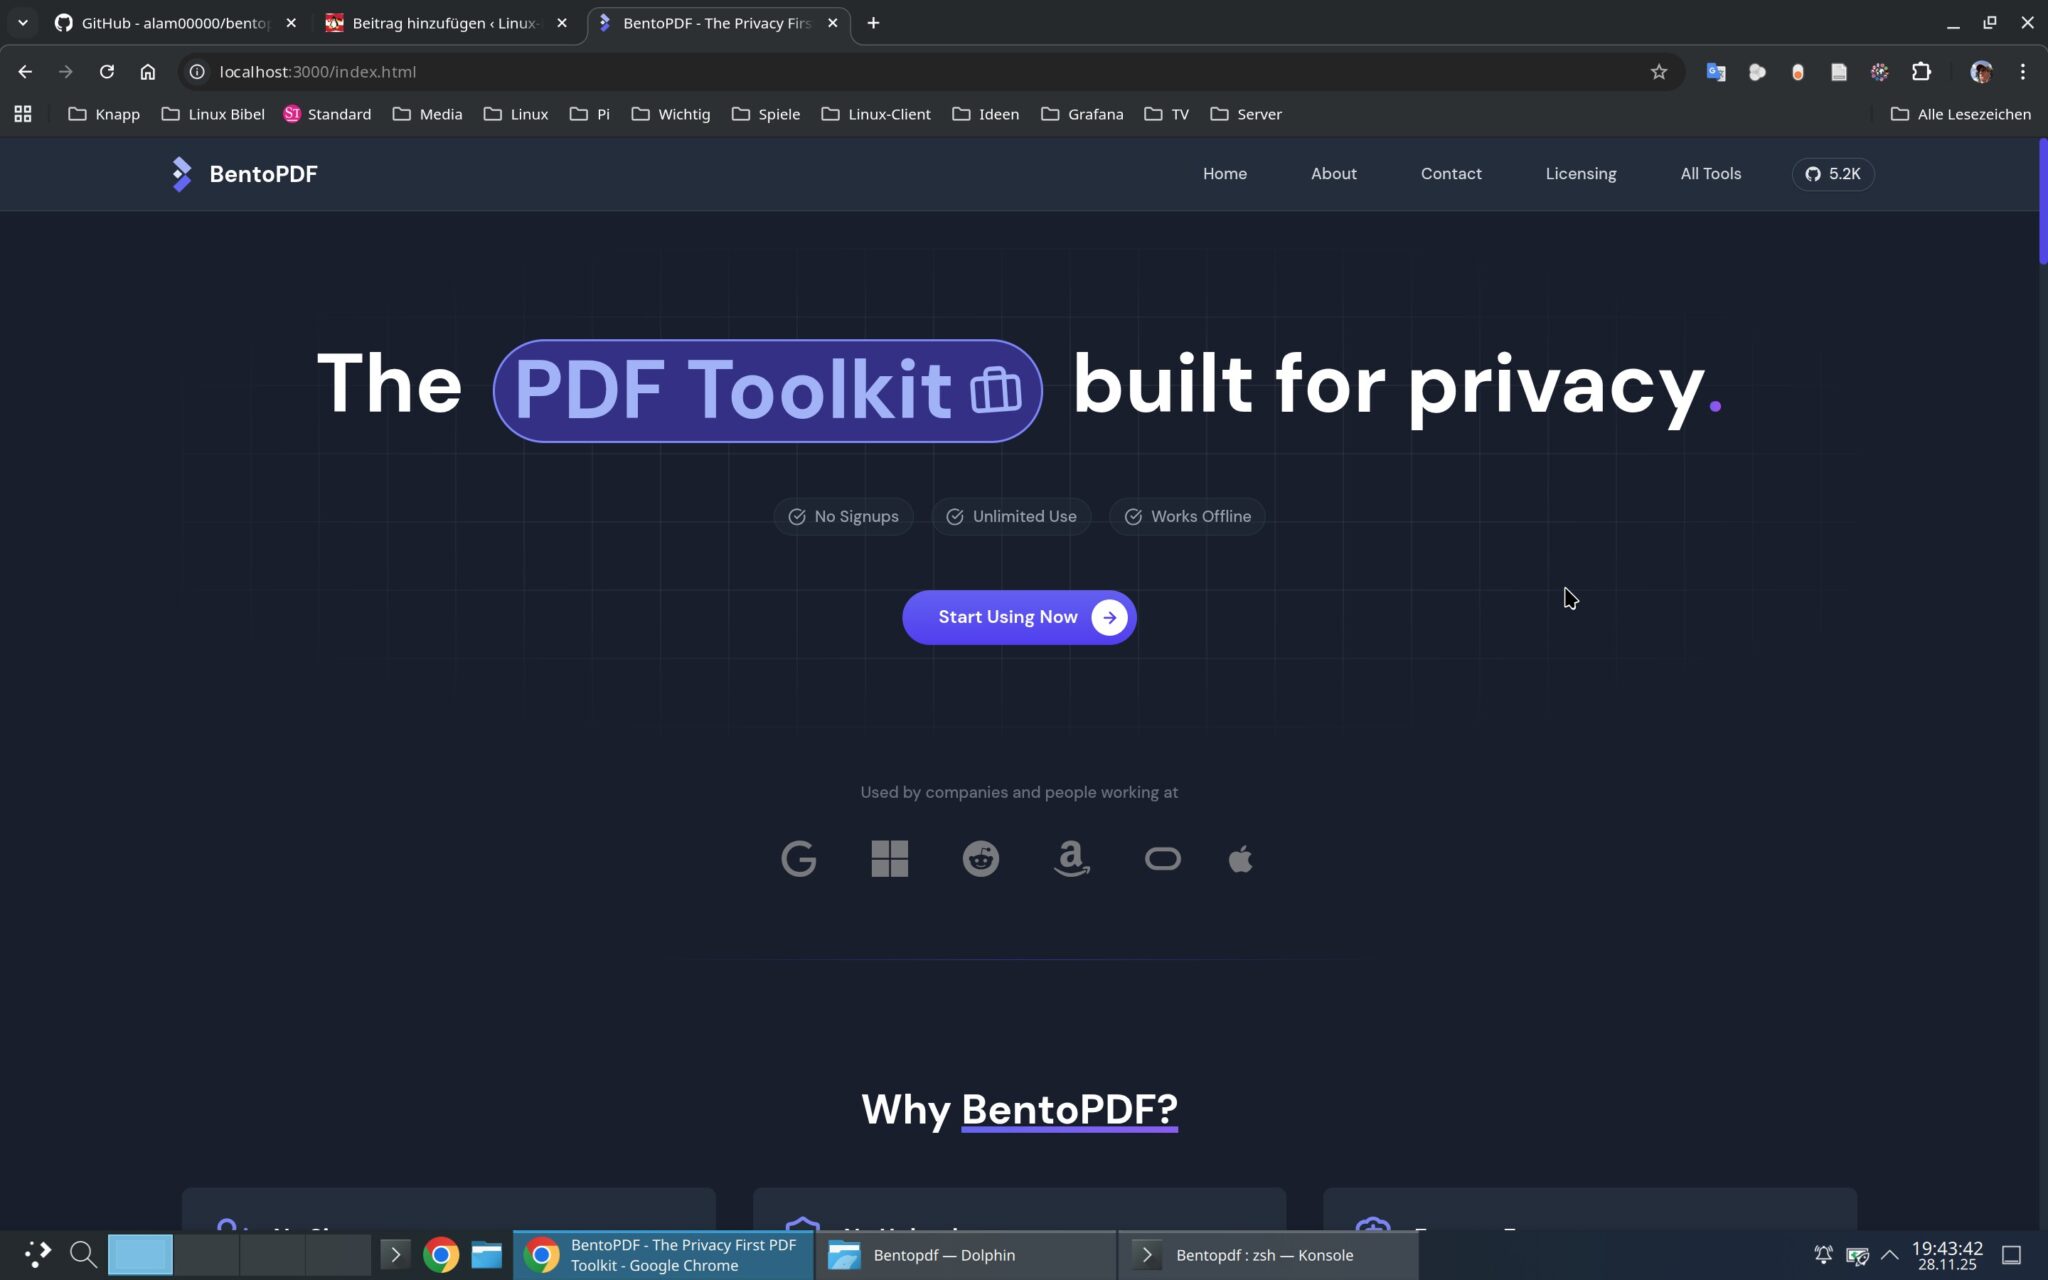Click the Google company logo
The image size is (2048, 1280).
(x=798, y=858)
